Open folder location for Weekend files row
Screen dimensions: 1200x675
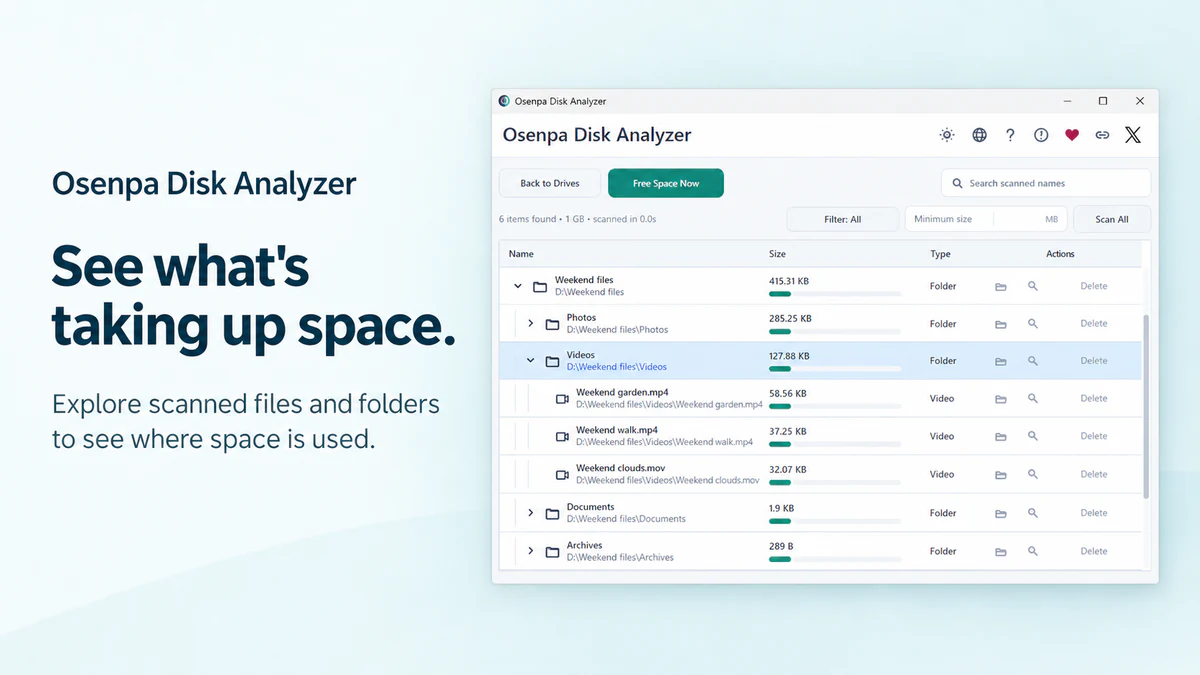pos(1001,287)
